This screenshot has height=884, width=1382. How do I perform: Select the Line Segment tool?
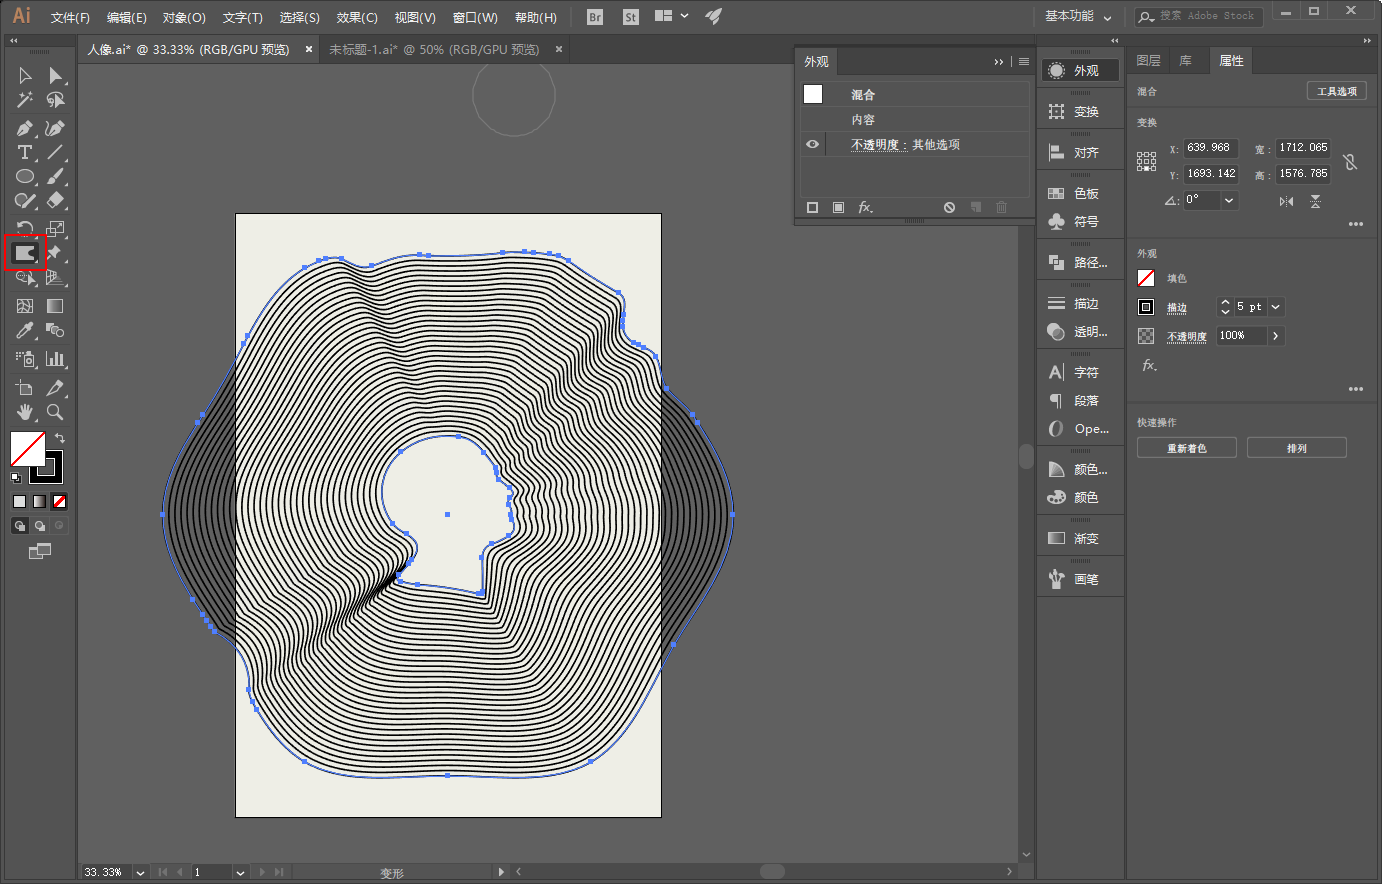click(56, 152)
